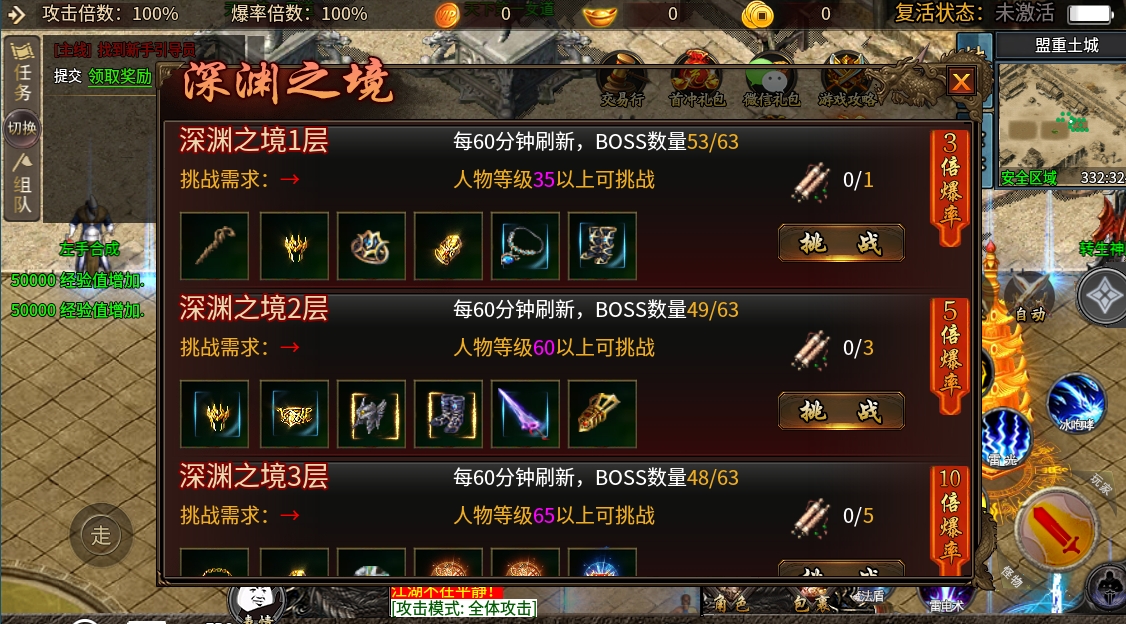Screen dimensions: 1126x624
Task: Open the 交易行 auction house icon
Action: coord(622,80)
